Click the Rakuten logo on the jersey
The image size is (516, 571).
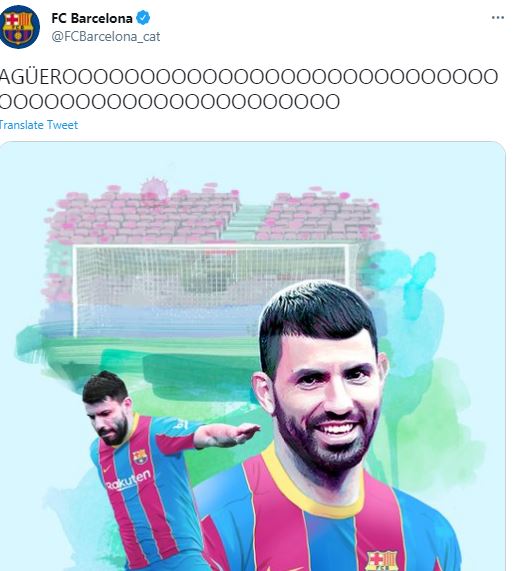point(128,480)
